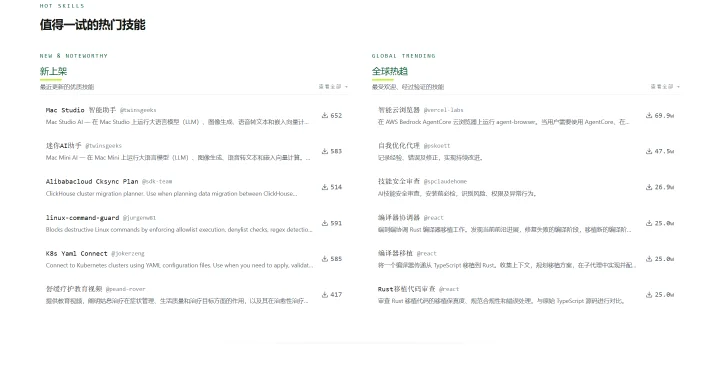720x374 pixels.
Task: Click download icon on linux-command-guard row
Action: (x=325, y=223)
